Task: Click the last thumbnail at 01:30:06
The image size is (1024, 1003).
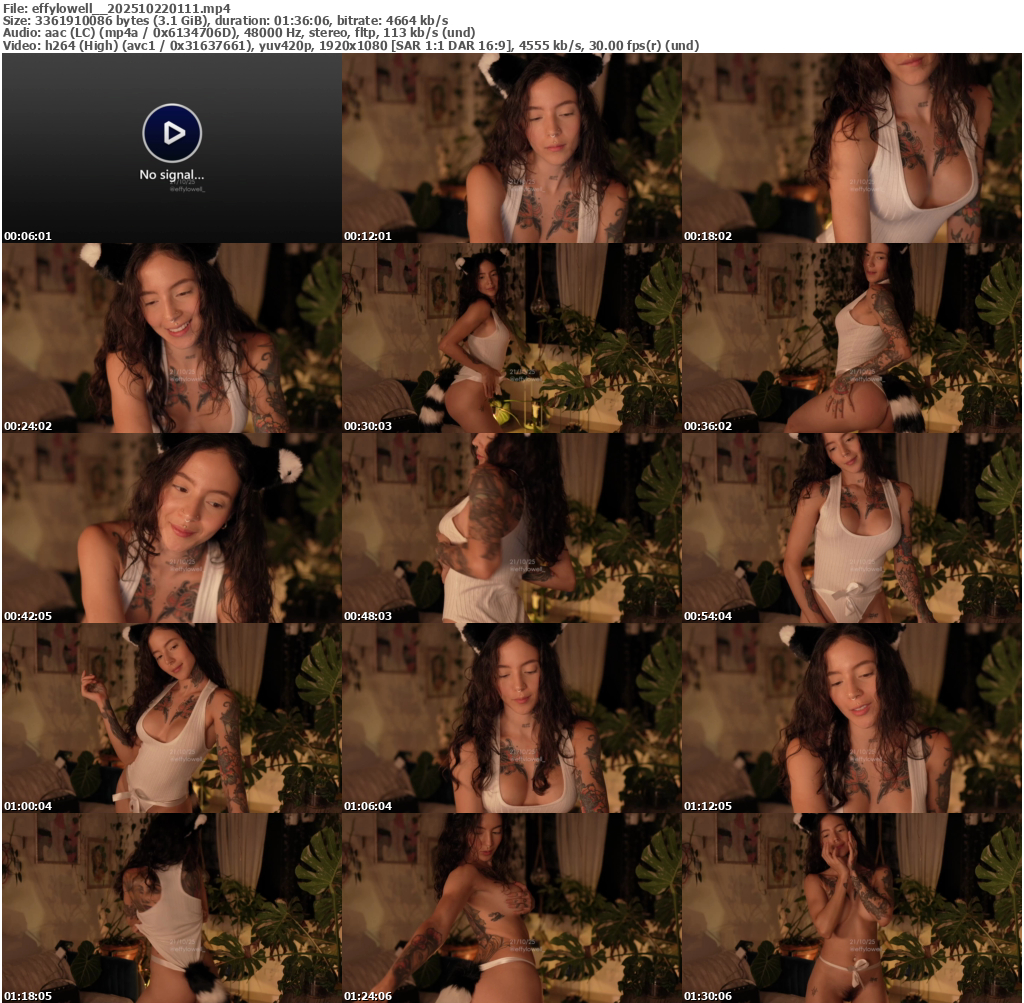Action: point(851,907)
